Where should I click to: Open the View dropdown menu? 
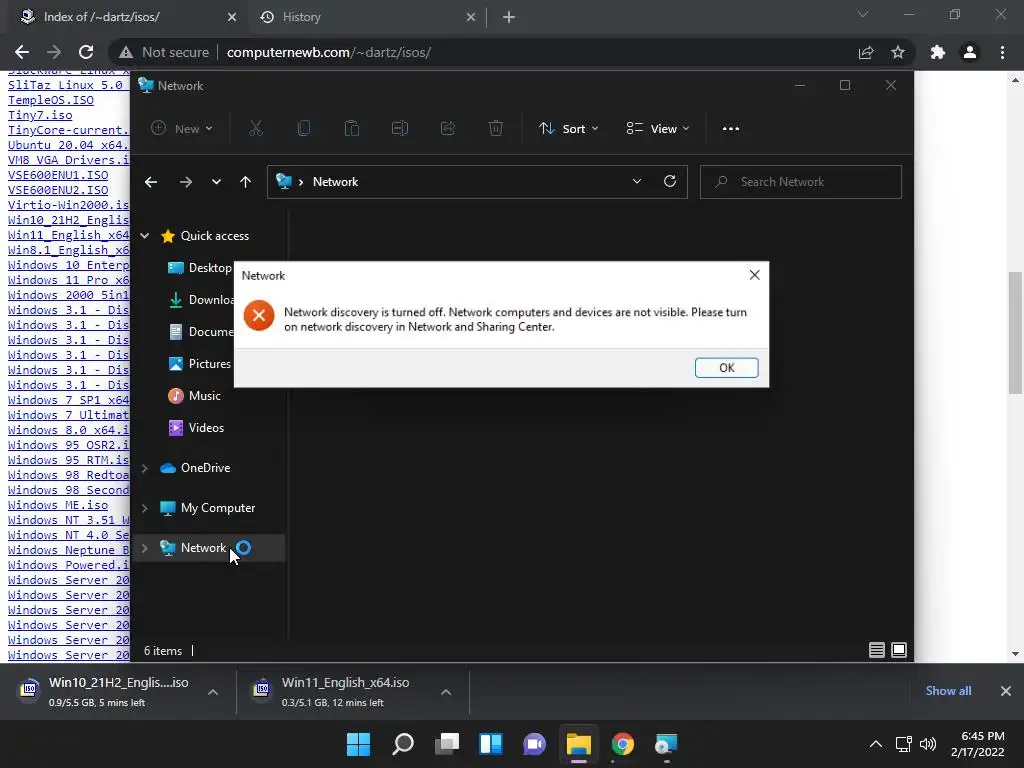tap(658, 129)
